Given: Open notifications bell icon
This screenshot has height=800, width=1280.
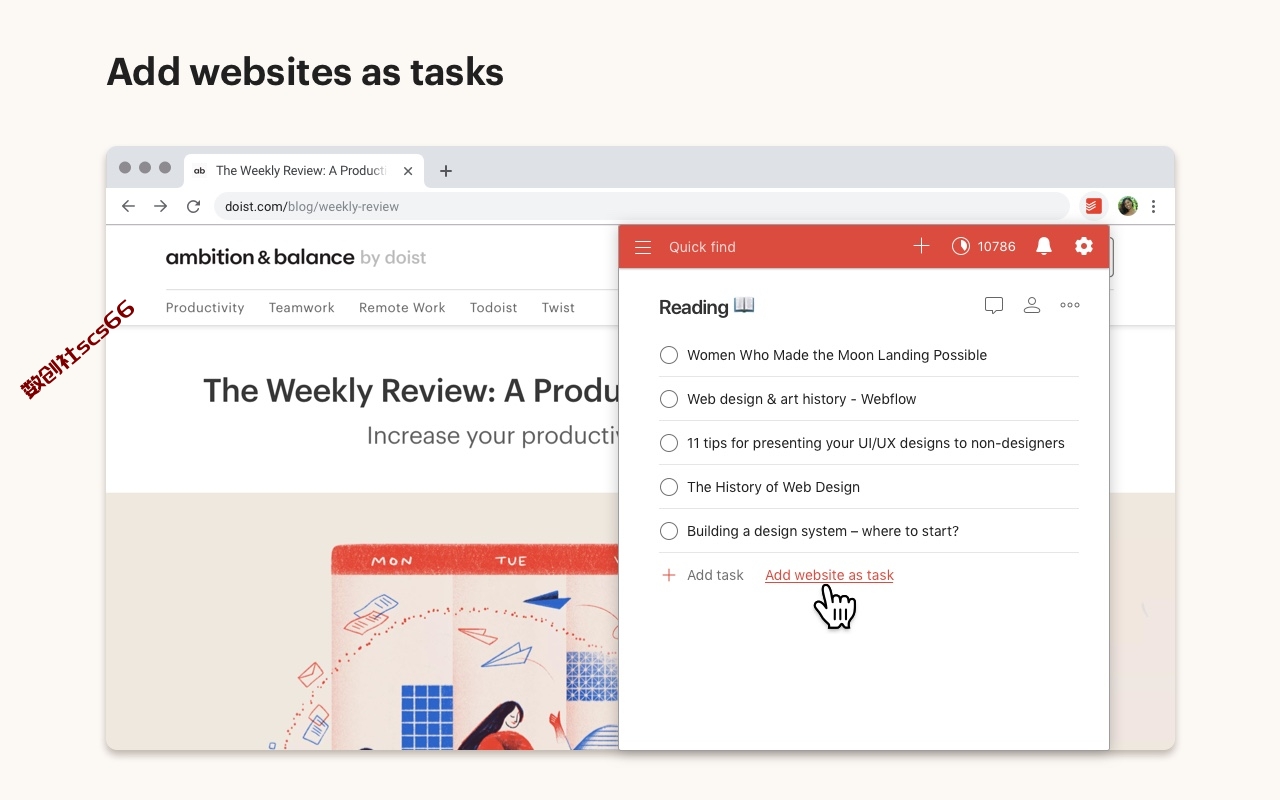Looking at the screenshot, I should tap(1044, 246).
